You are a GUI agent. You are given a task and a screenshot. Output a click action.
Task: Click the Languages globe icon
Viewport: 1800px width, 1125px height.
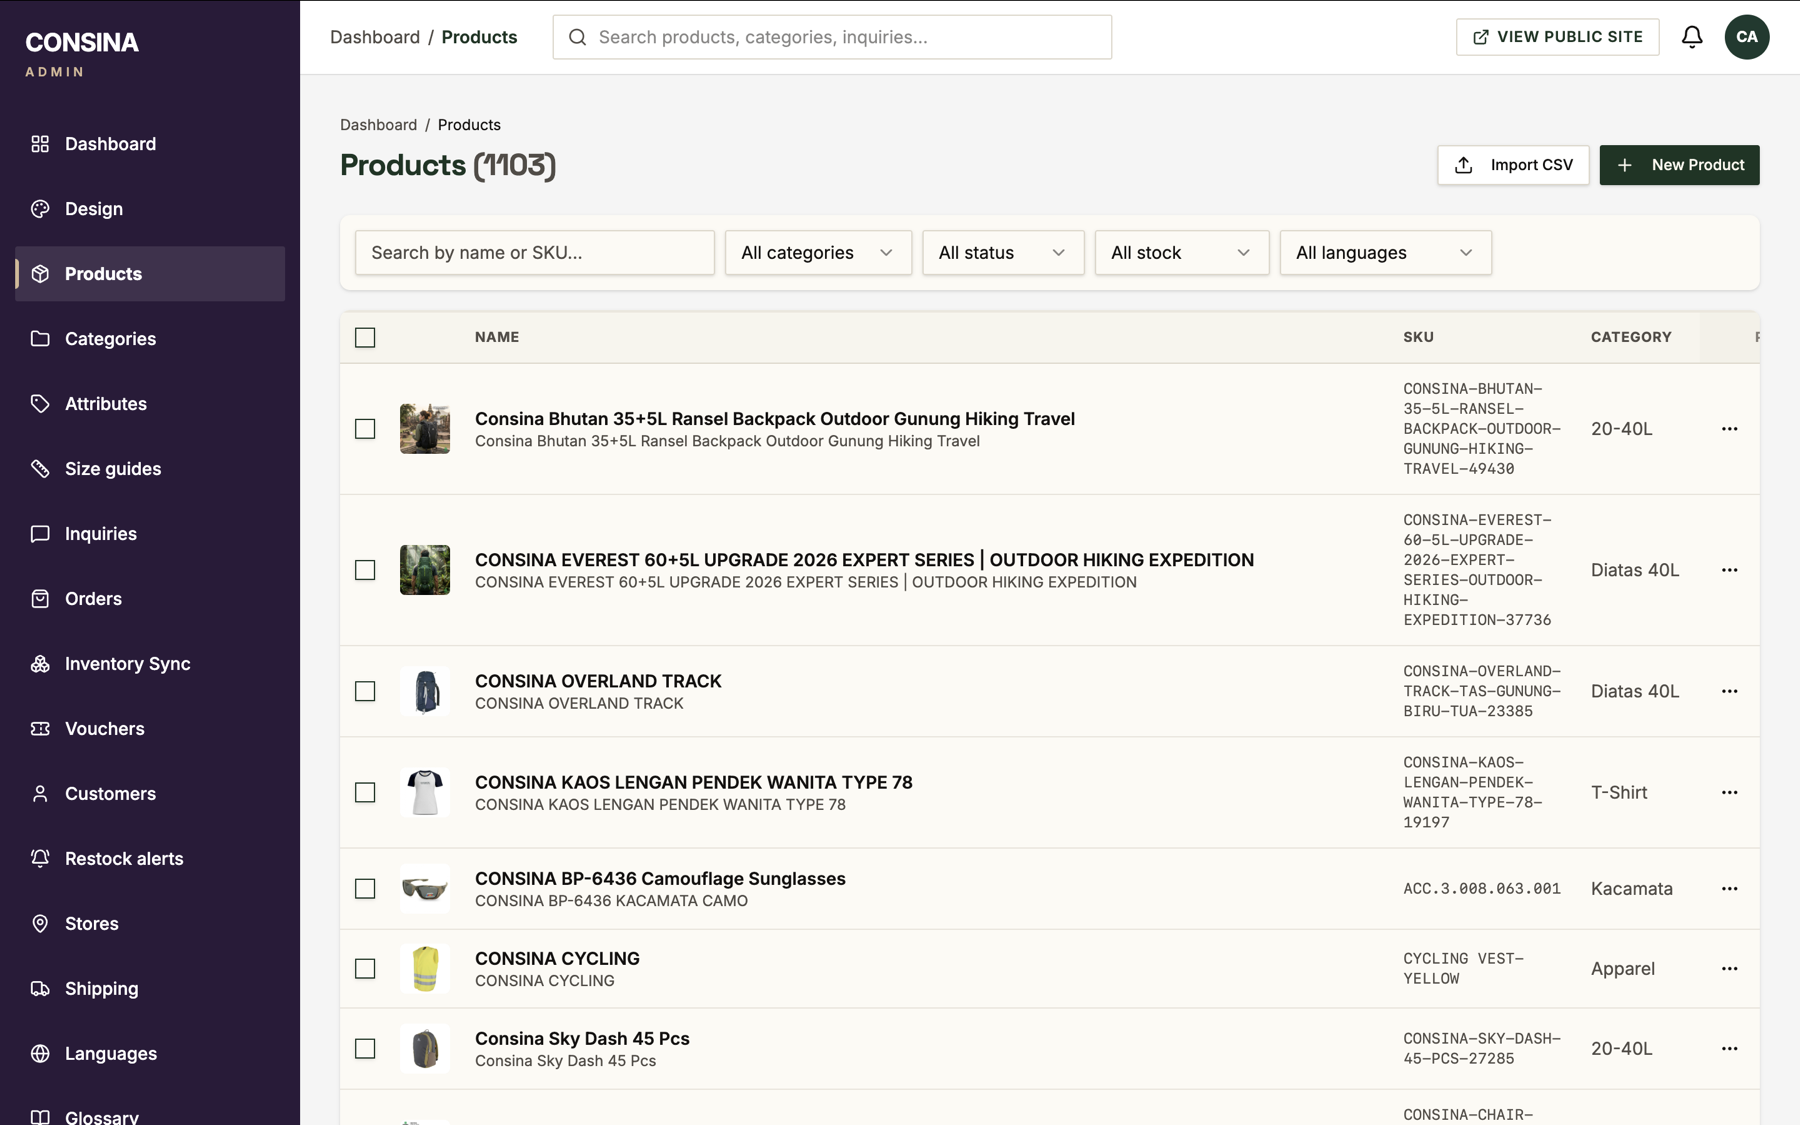(x=40, y=1054)
